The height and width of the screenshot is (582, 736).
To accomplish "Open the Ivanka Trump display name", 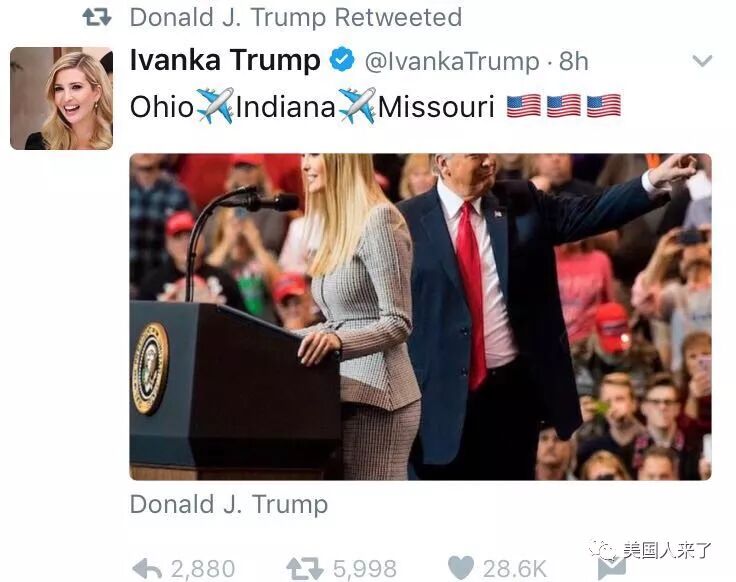I will point(225,60).
